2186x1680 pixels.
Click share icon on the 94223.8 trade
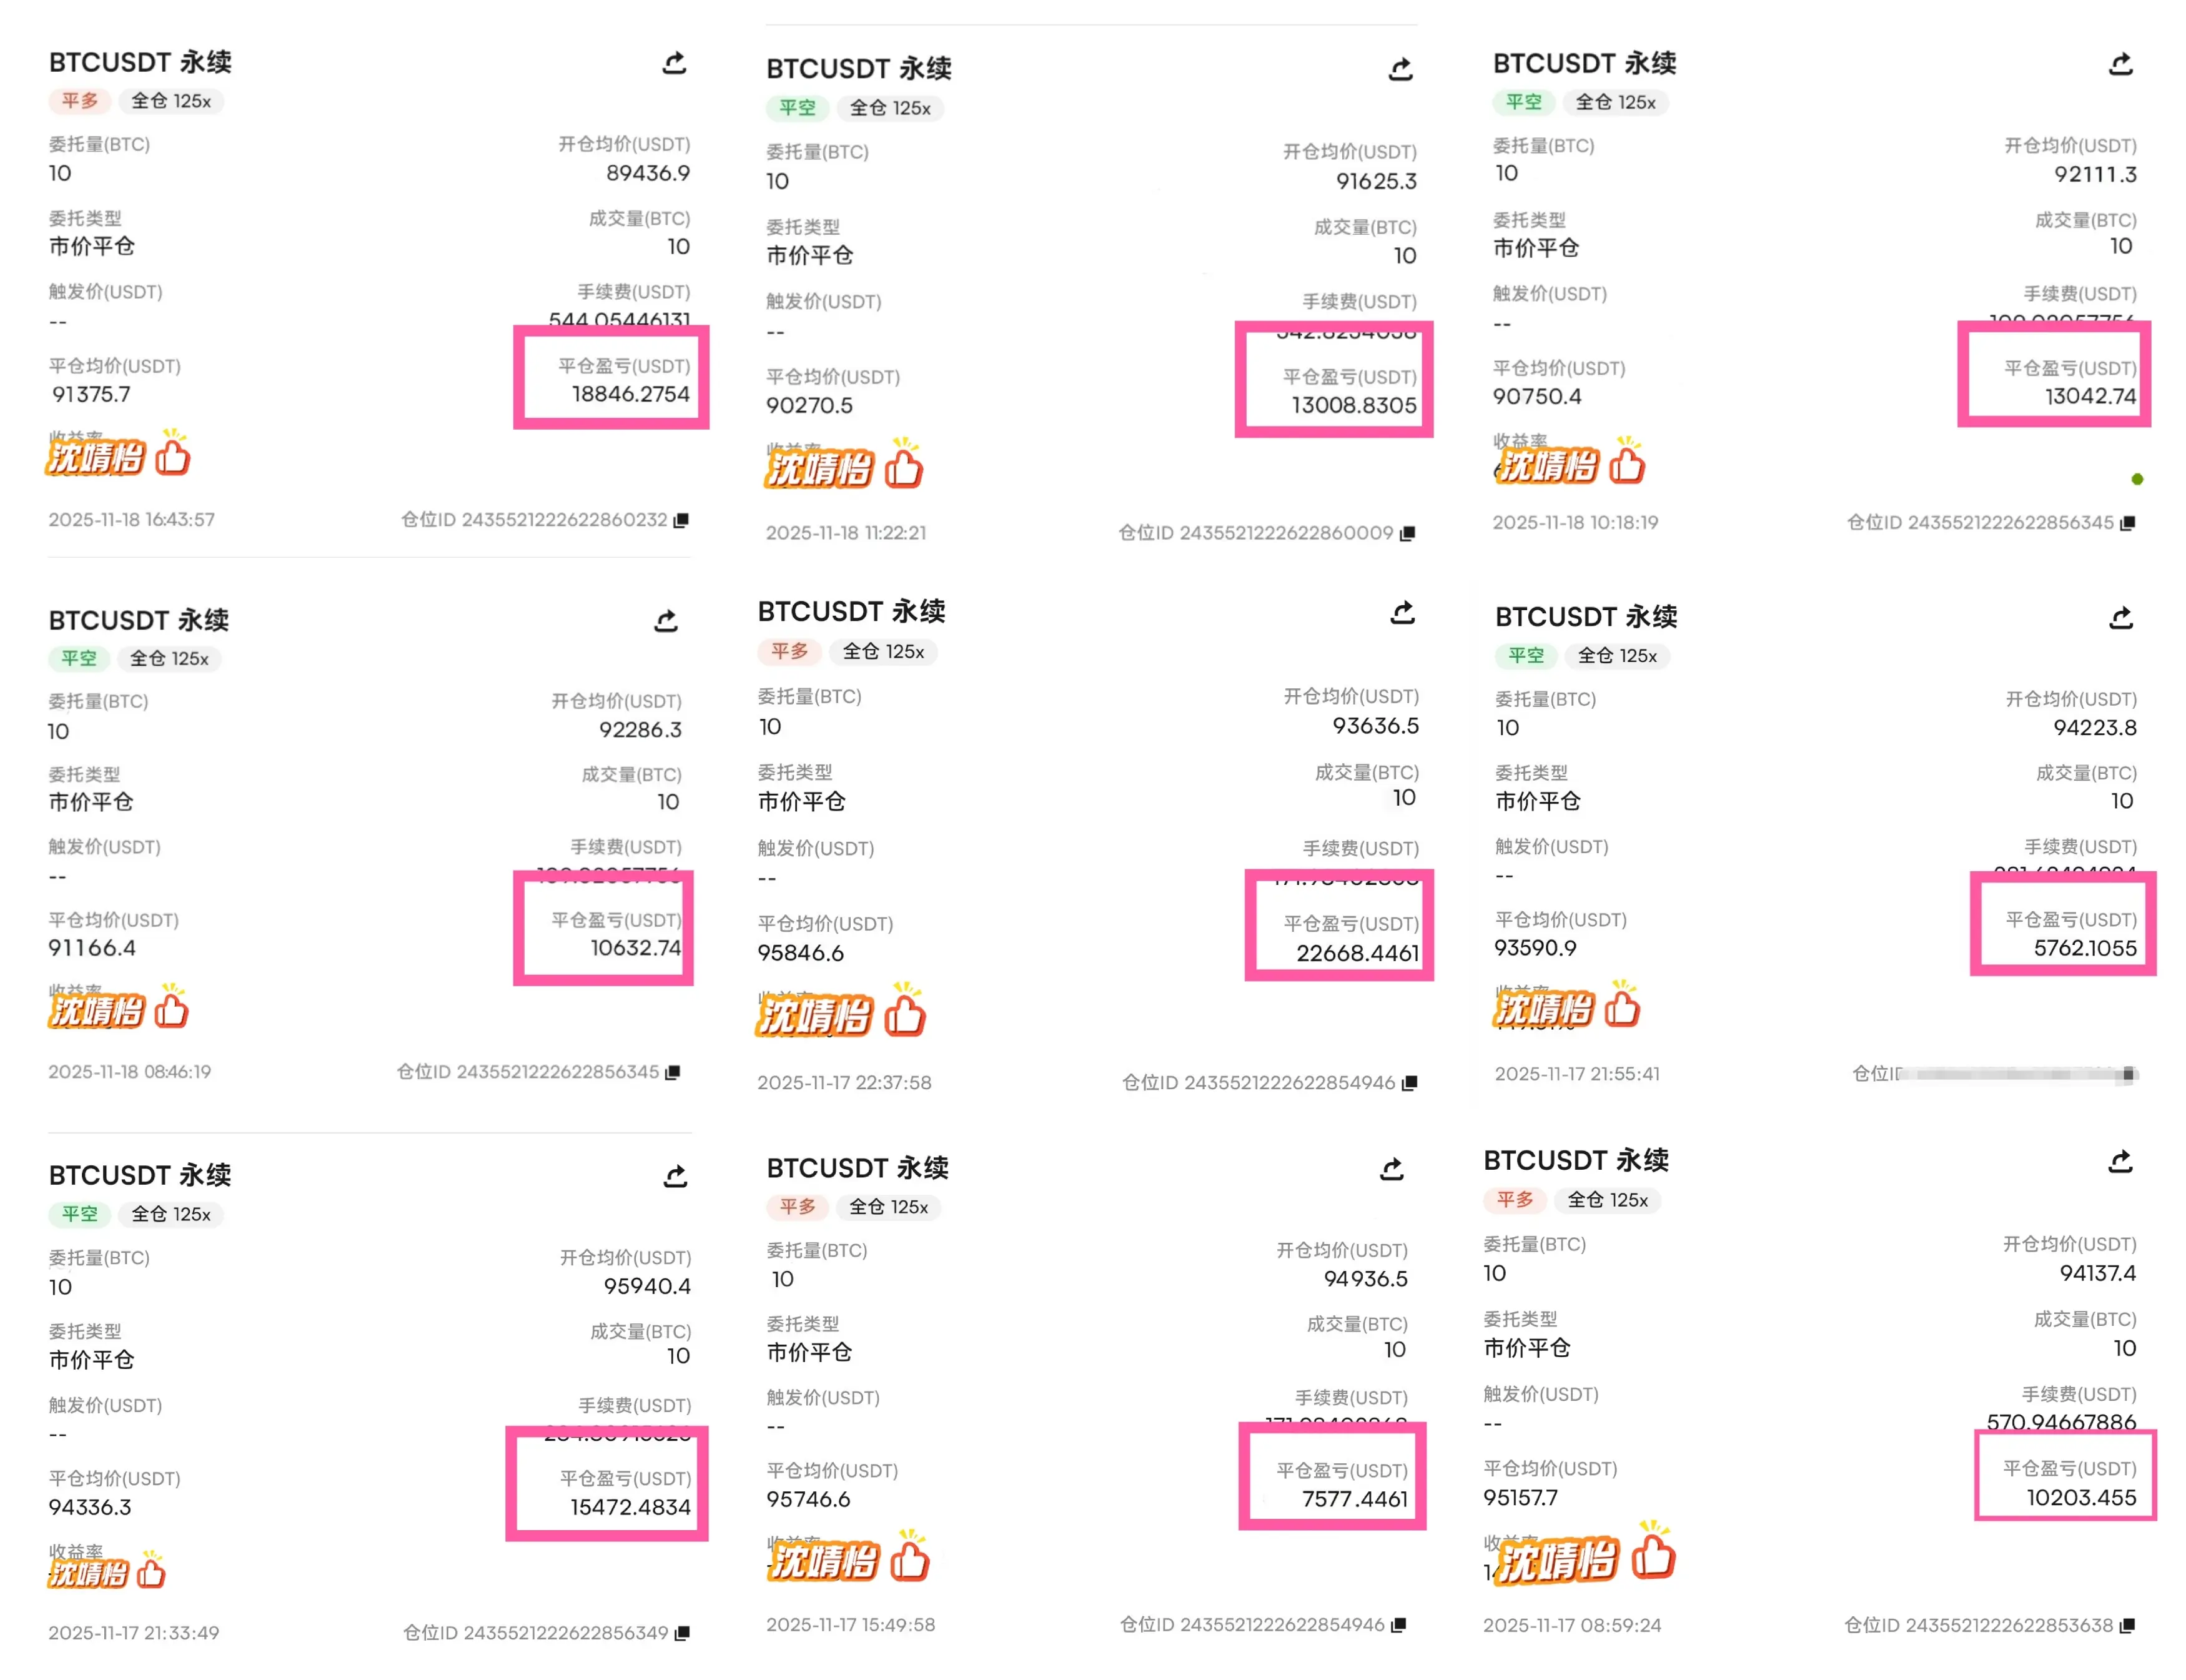[2121, 618]
